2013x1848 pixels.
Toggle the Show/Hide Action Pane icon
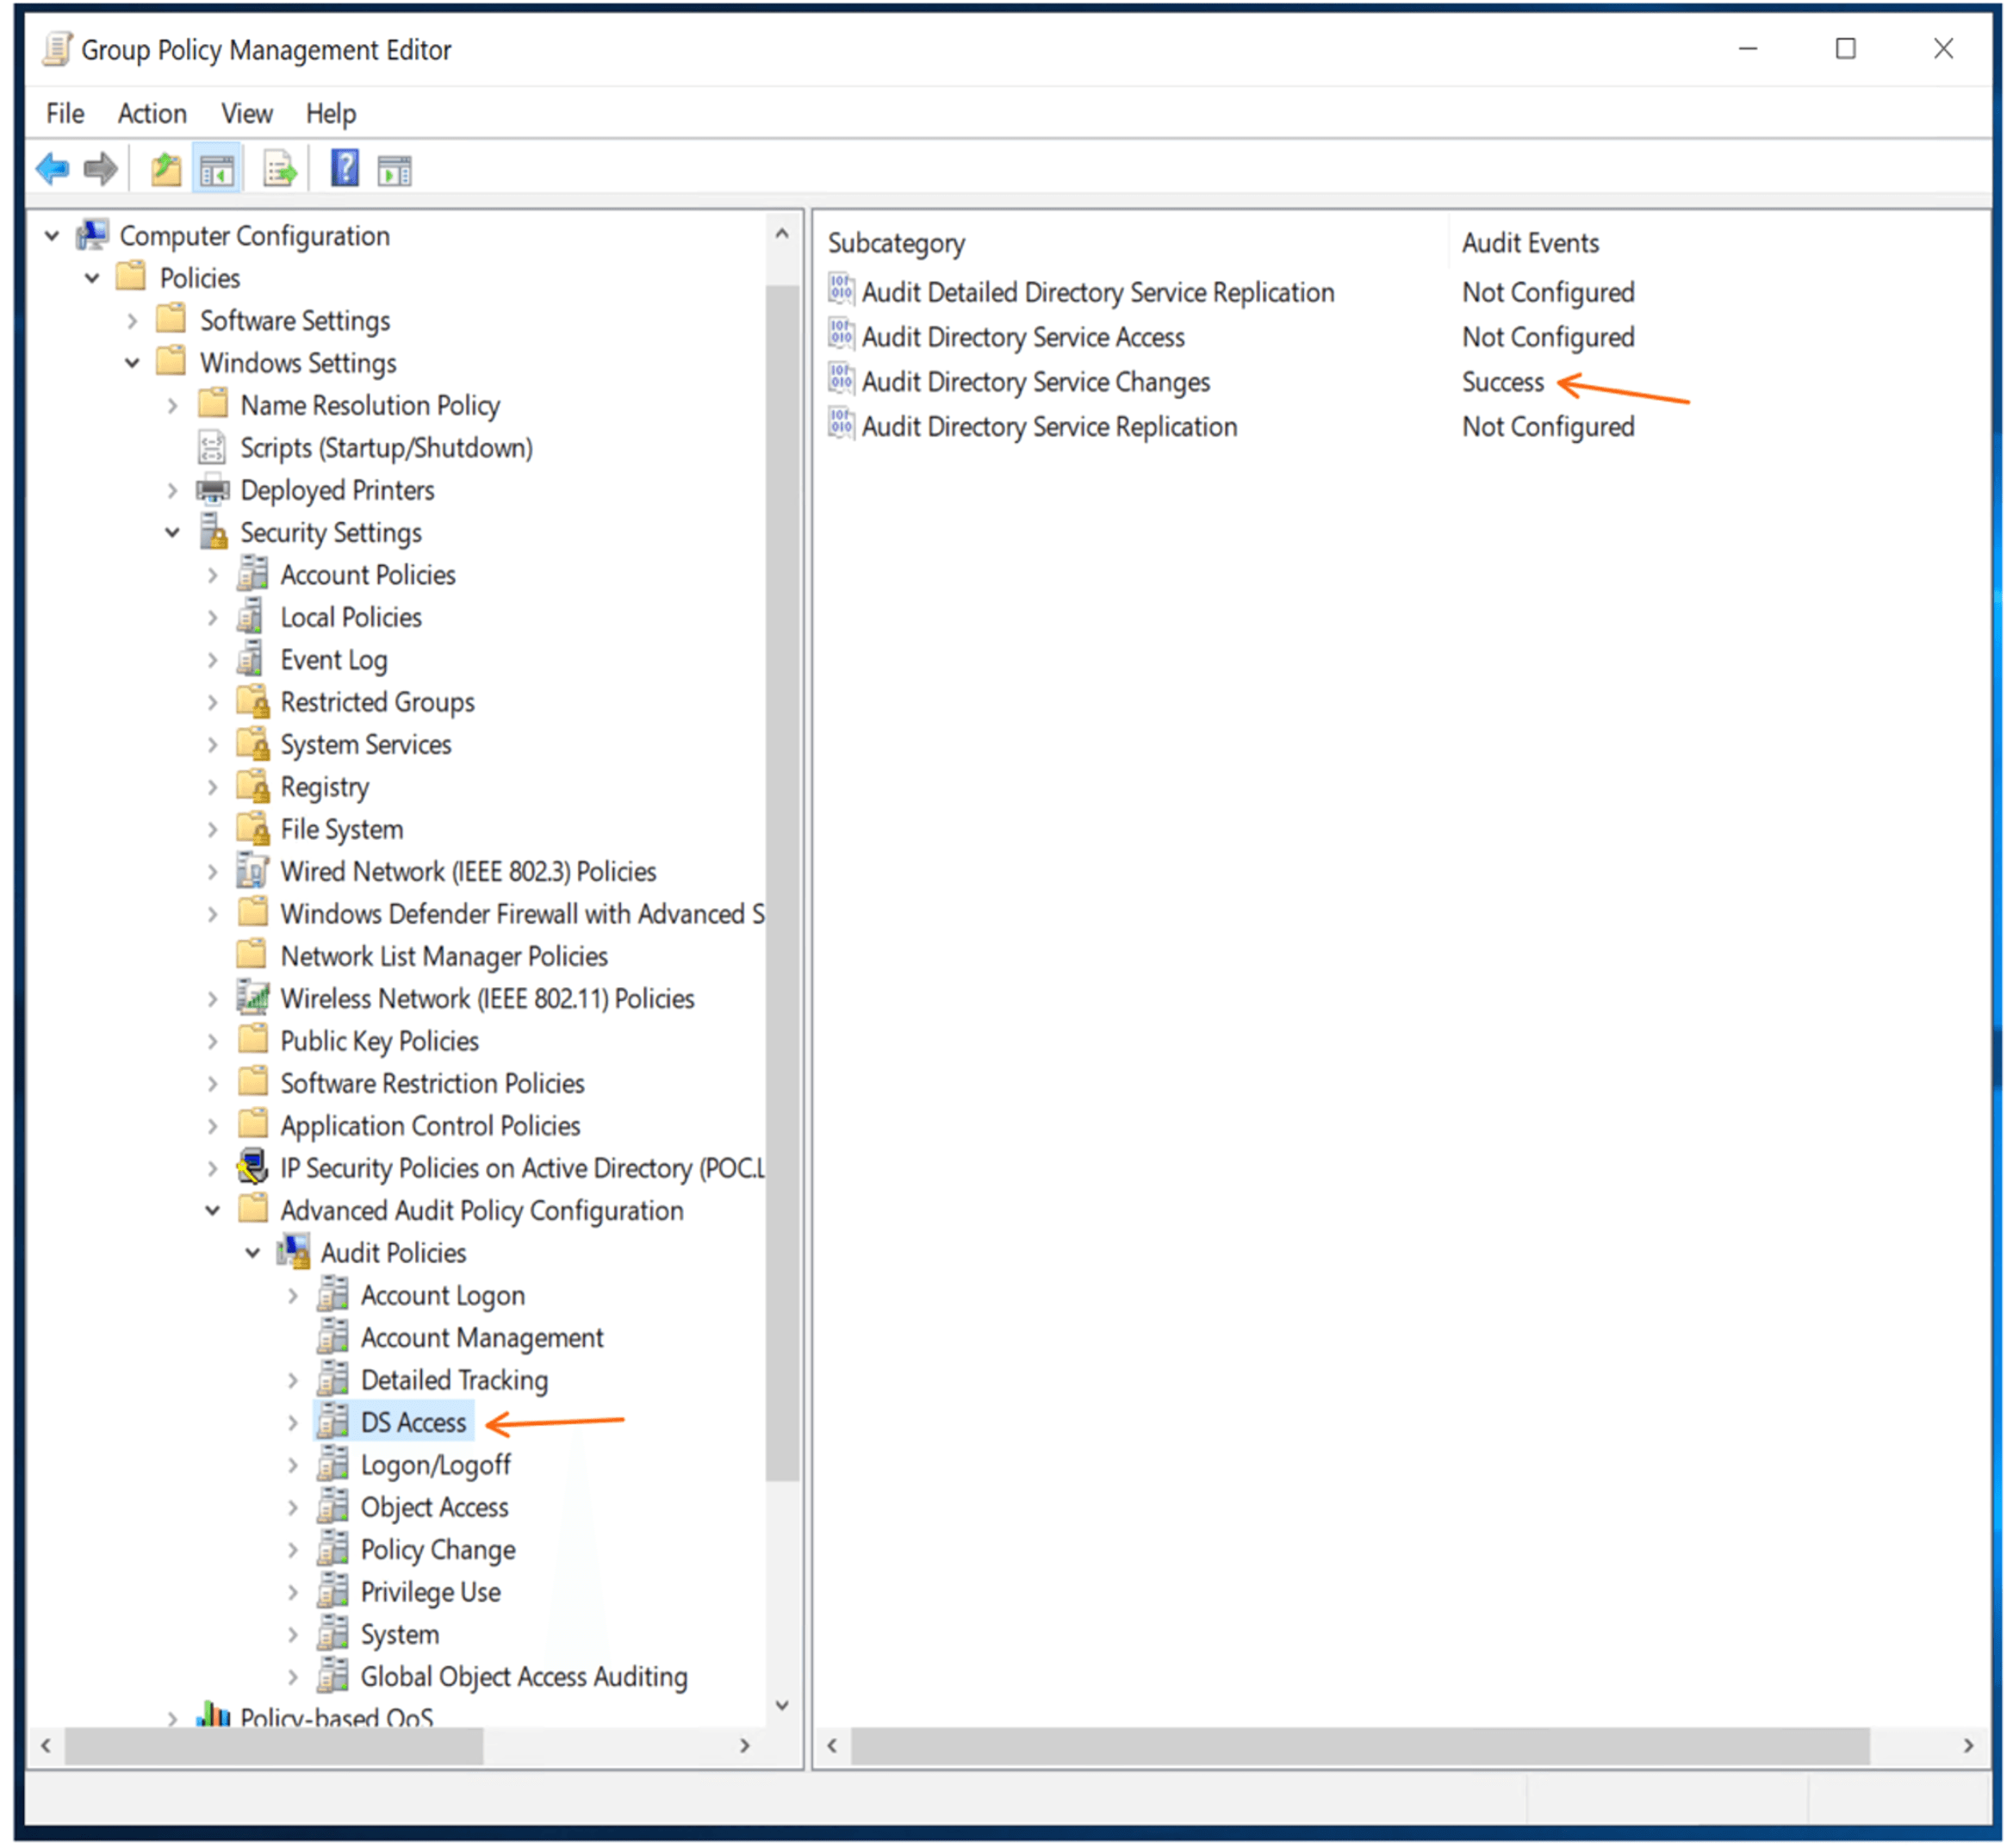[x=394, y=171]
